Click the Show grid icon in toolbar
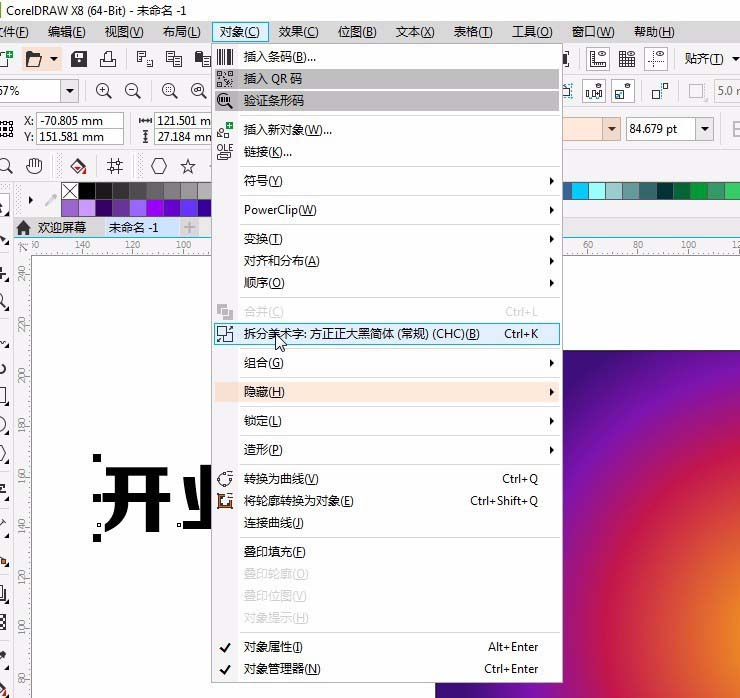Screen dimensions: 740x698 click(627, 59)
